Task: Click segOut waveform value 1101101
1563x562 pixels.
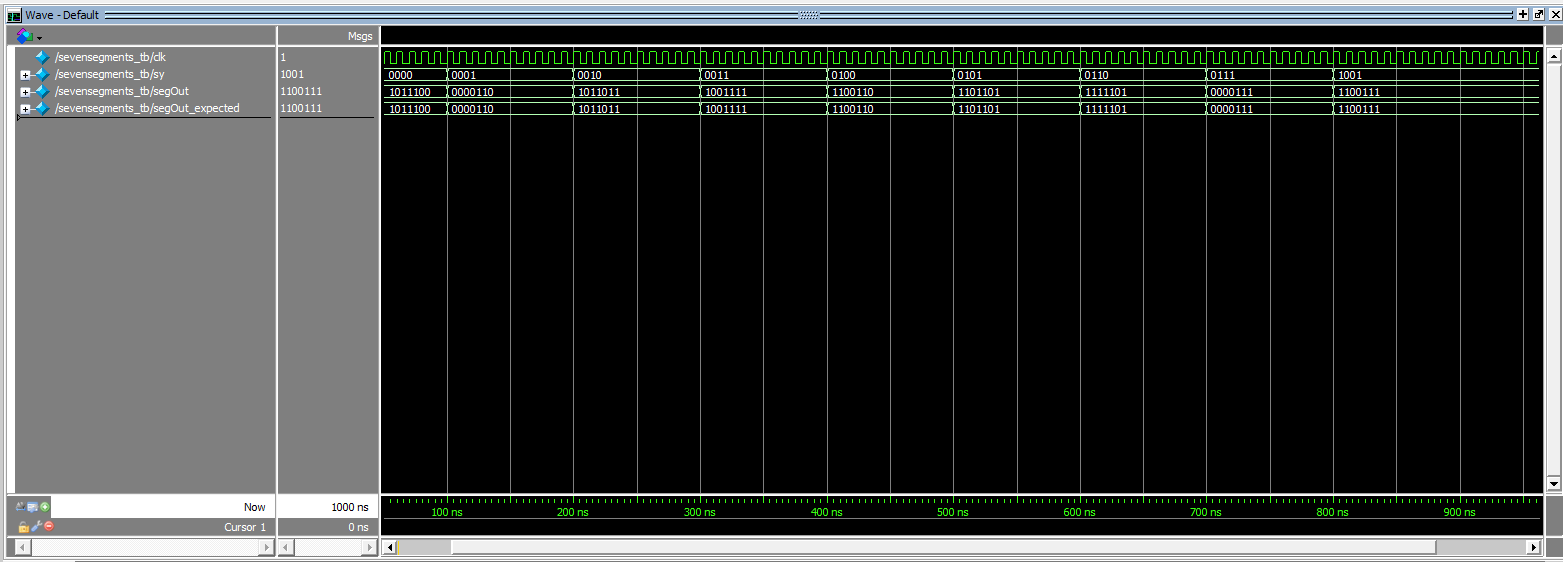Action: 979,92
